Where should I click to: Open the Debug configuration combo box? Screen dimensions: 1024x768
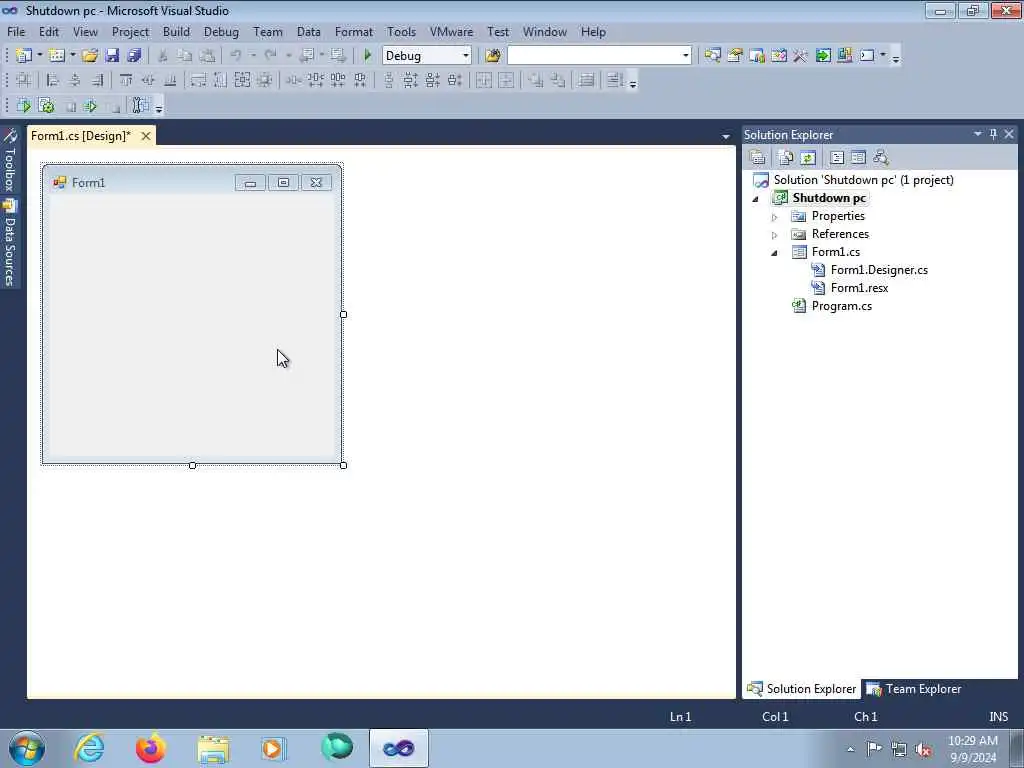[x=426, y=56]
